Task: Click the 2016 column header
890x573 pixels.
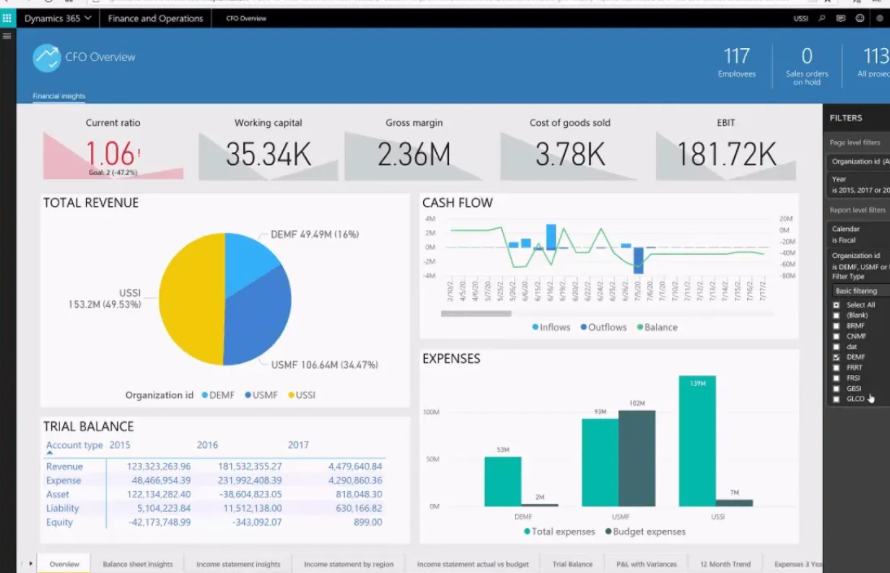Action: pyautogui.click(x=207, y=445)
